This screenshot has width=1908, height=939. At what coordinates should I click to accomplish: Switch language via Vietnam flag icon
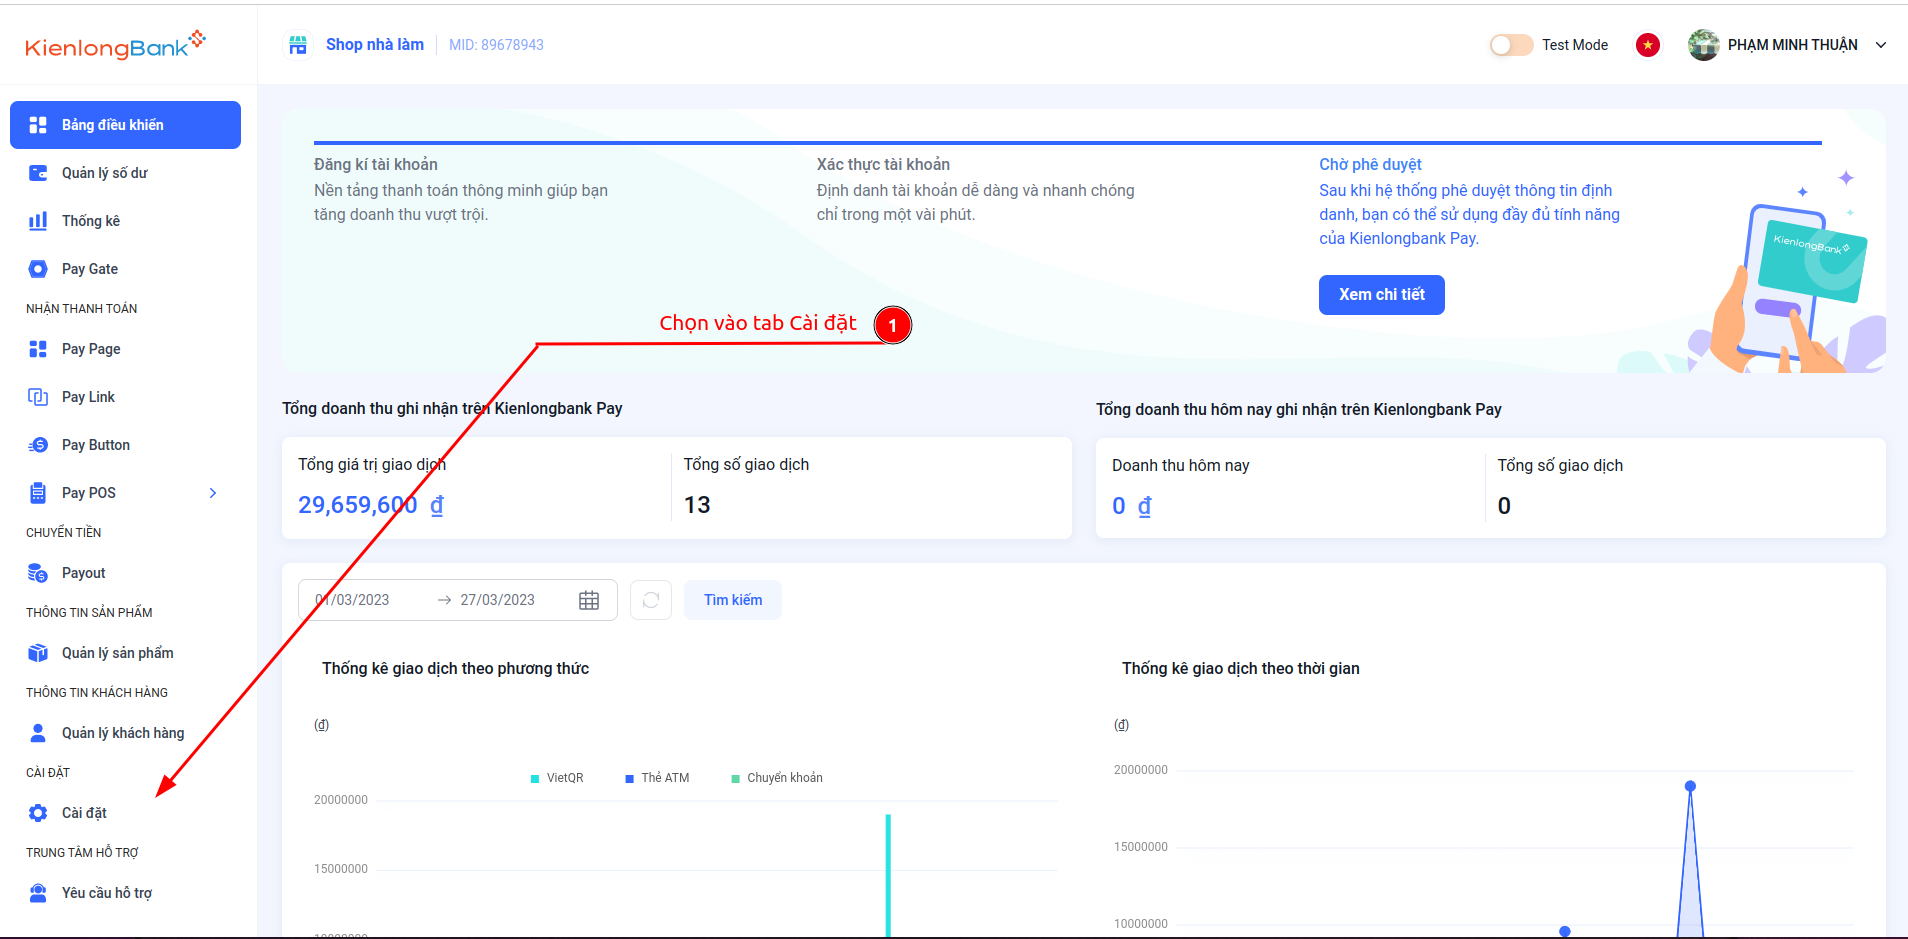coord(1648,45)
